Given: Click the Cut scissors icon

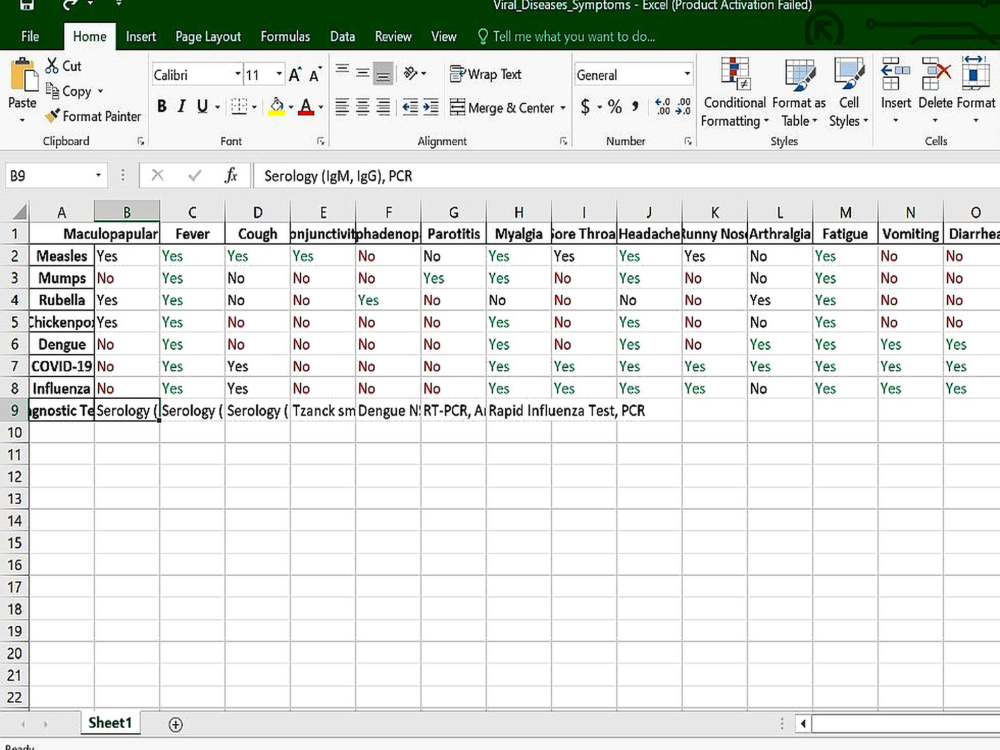Looking at the screenshot, I should click(52, 66).
